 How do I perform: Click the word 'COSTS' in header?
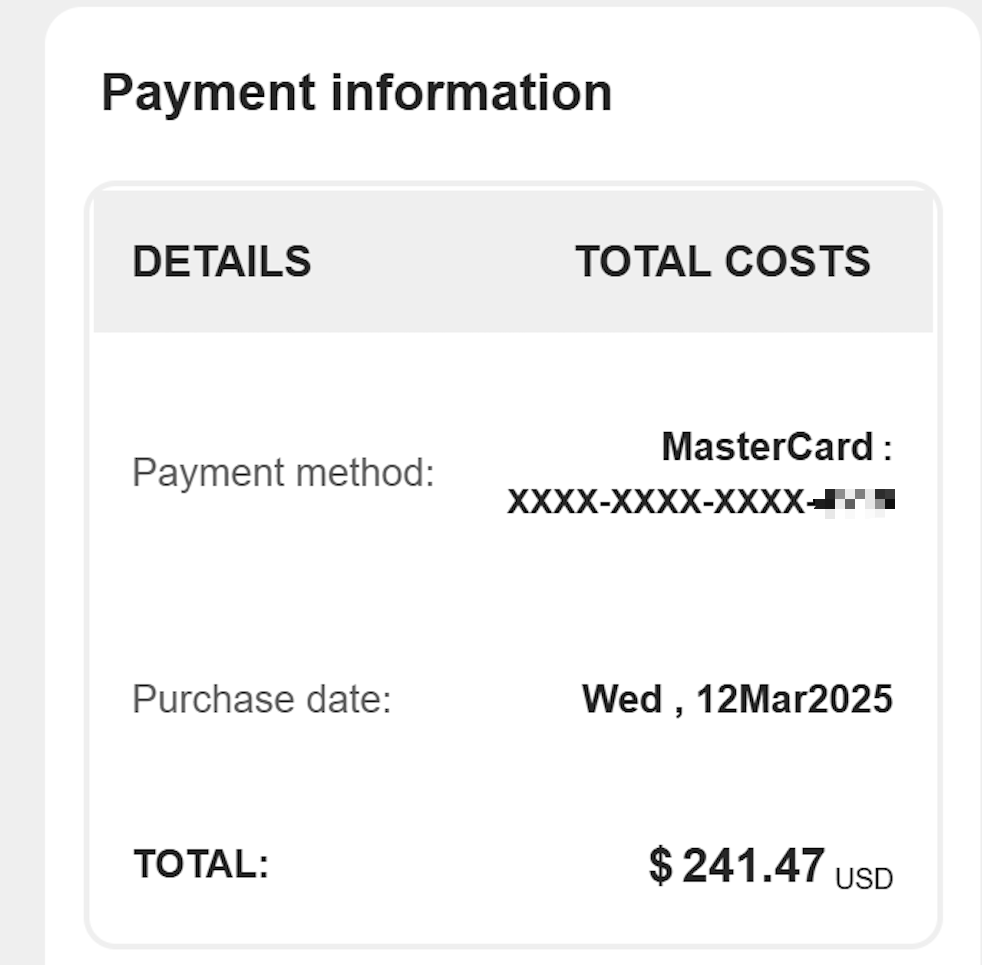click(797, 261)
